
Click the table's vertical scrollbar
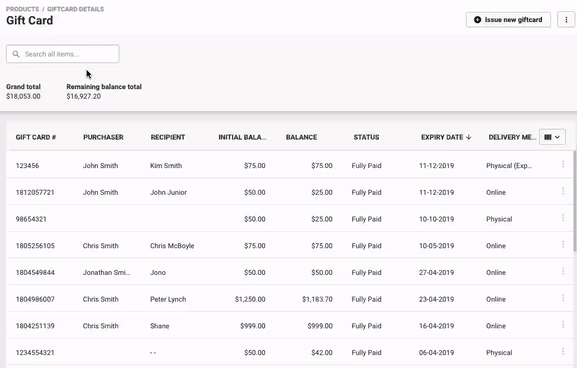pos(574,202)
